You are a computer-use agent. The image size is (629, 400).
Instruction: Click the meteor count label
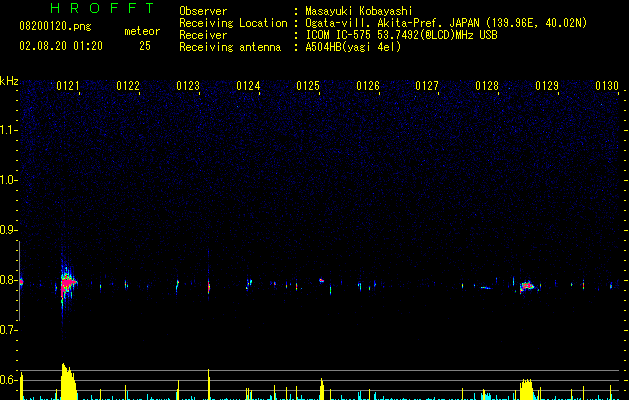tap(142, 31)
